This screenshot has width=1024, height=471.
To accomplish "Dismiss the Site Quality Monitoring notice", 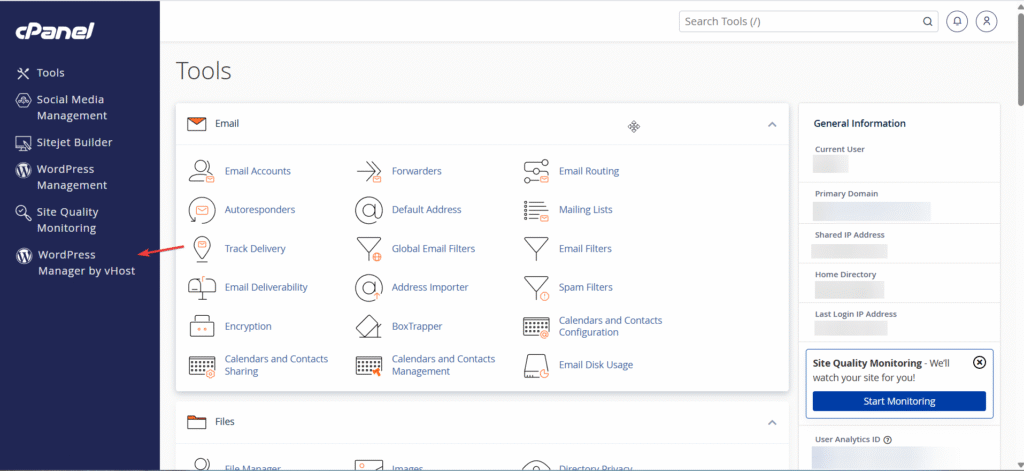I will point(979,363).
